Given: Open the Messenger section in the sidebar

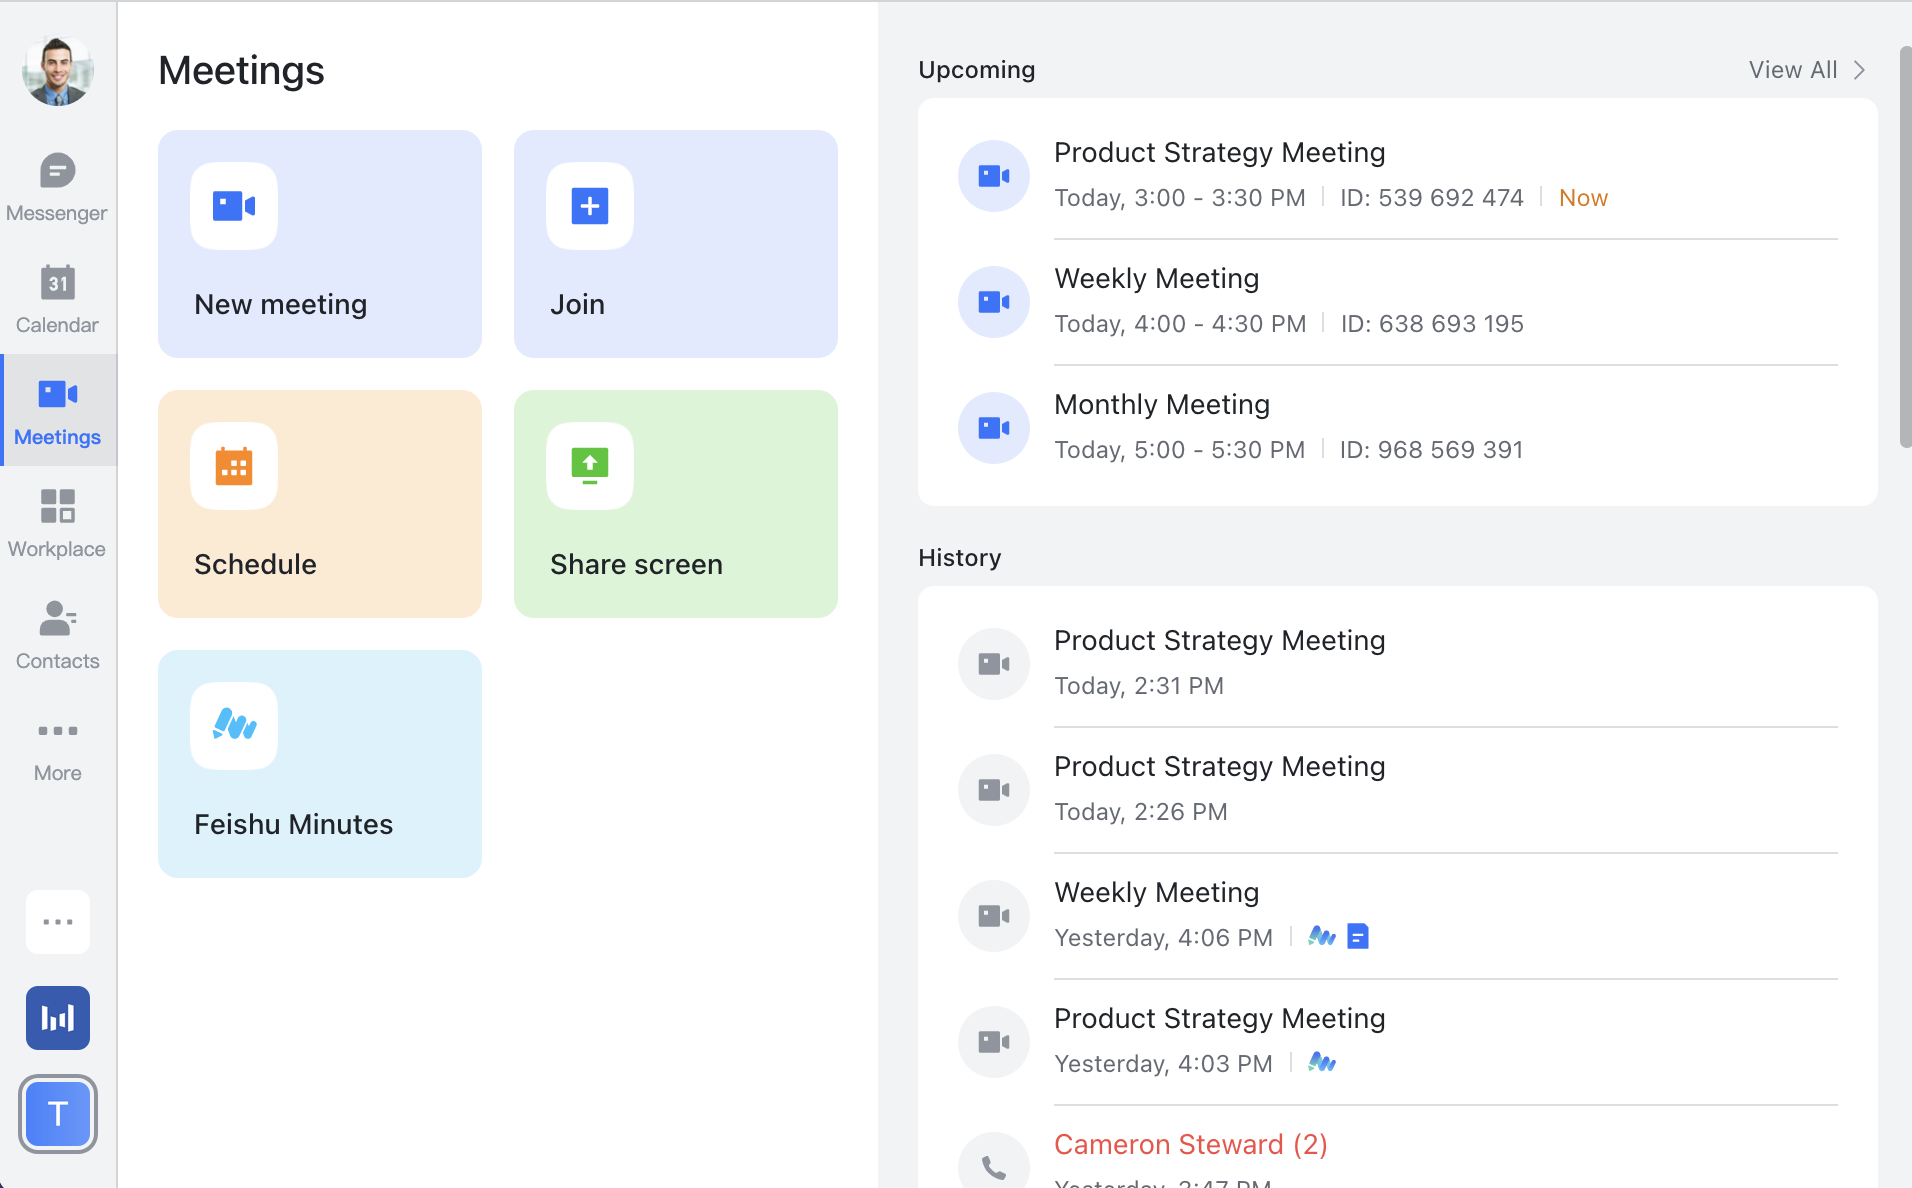Looking at the screenshot, I should pos(57,188).
